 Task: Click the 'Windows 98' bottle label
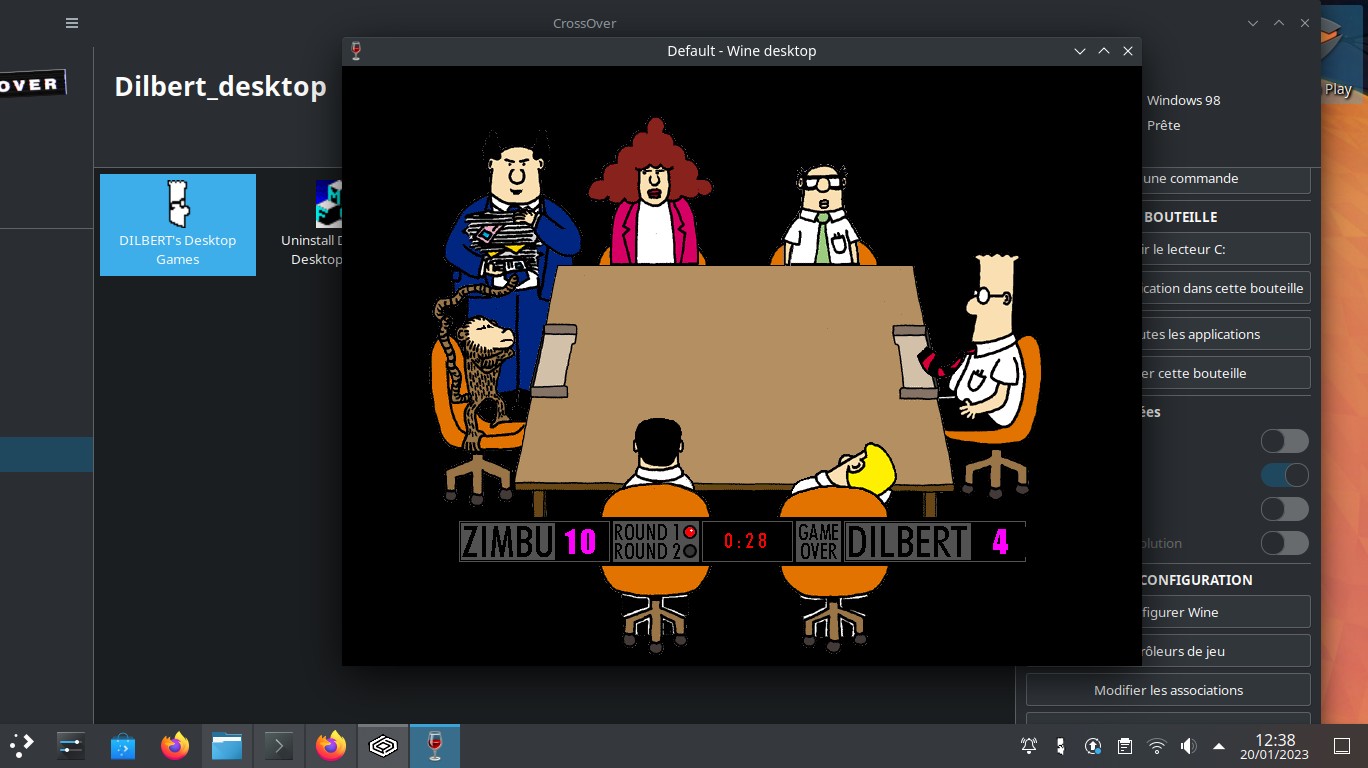point(1183,100)
